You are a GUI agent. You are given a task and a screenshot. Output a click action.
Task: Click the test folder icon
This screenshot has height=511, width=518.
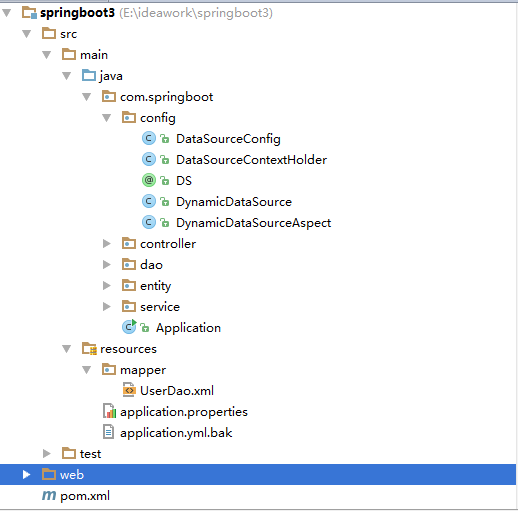click(x=69, y=453)
